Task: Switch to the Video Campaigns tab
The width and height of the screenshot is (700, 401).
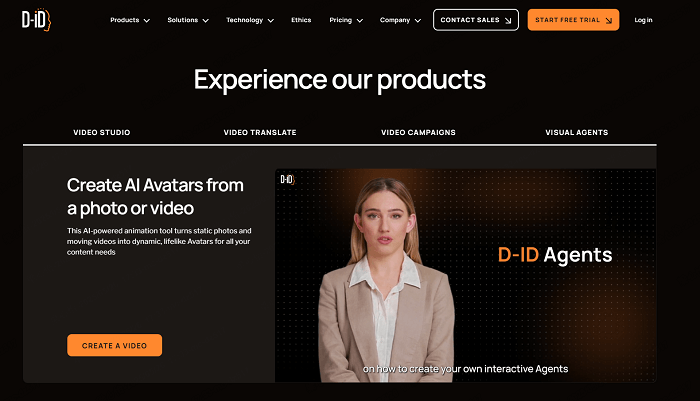Action: [418, 133]
